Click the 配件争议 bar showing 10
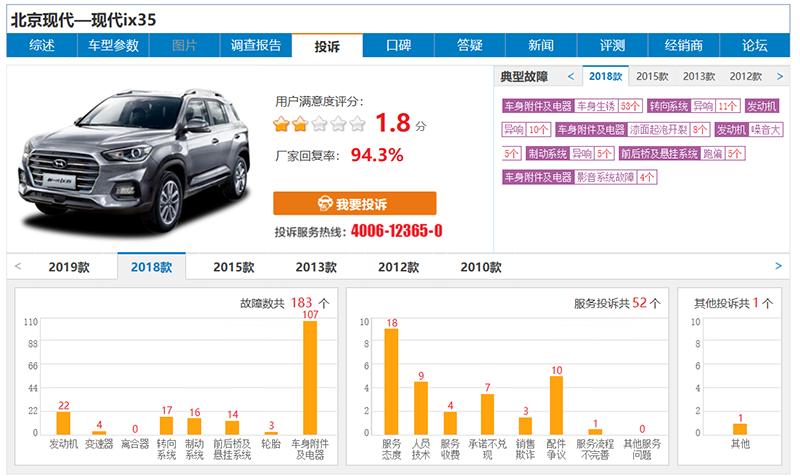 (x=557, y=405)
